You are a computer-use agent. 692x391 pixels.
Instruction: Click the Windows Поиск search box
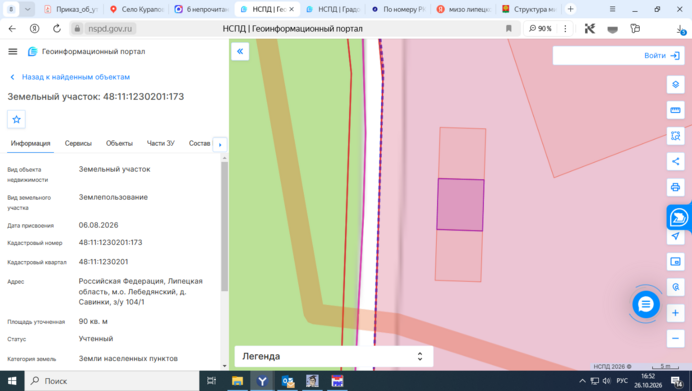(x=111, y=381)
